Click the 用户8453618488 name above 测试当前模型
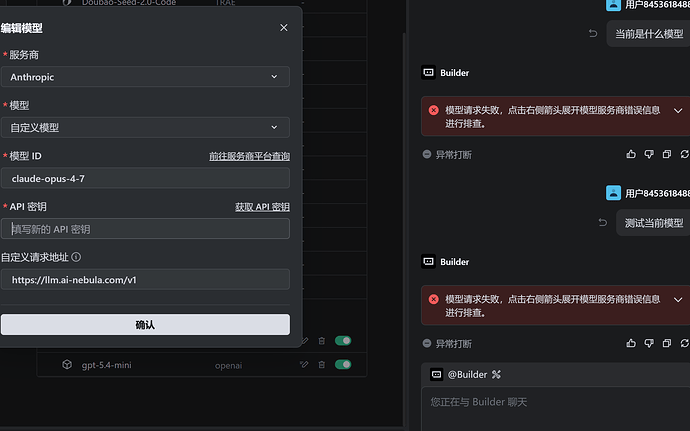Viewport: 690px width, 431px height. 657,193
